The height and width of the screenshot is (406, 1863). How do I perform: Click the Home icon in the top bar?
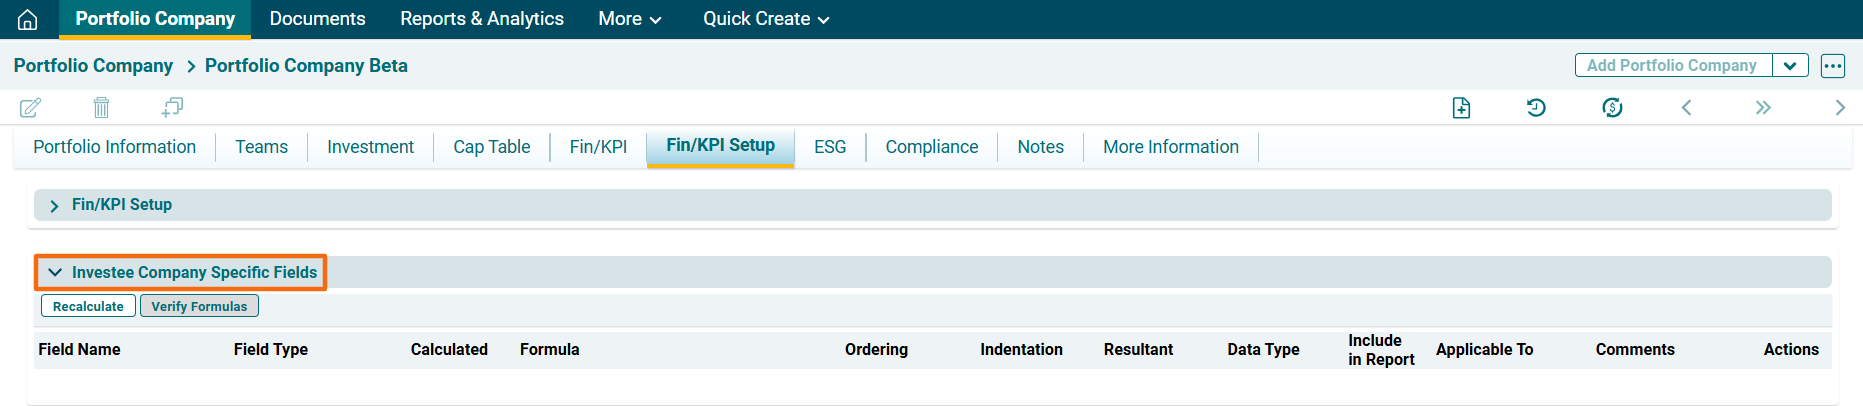coord(28,19)
